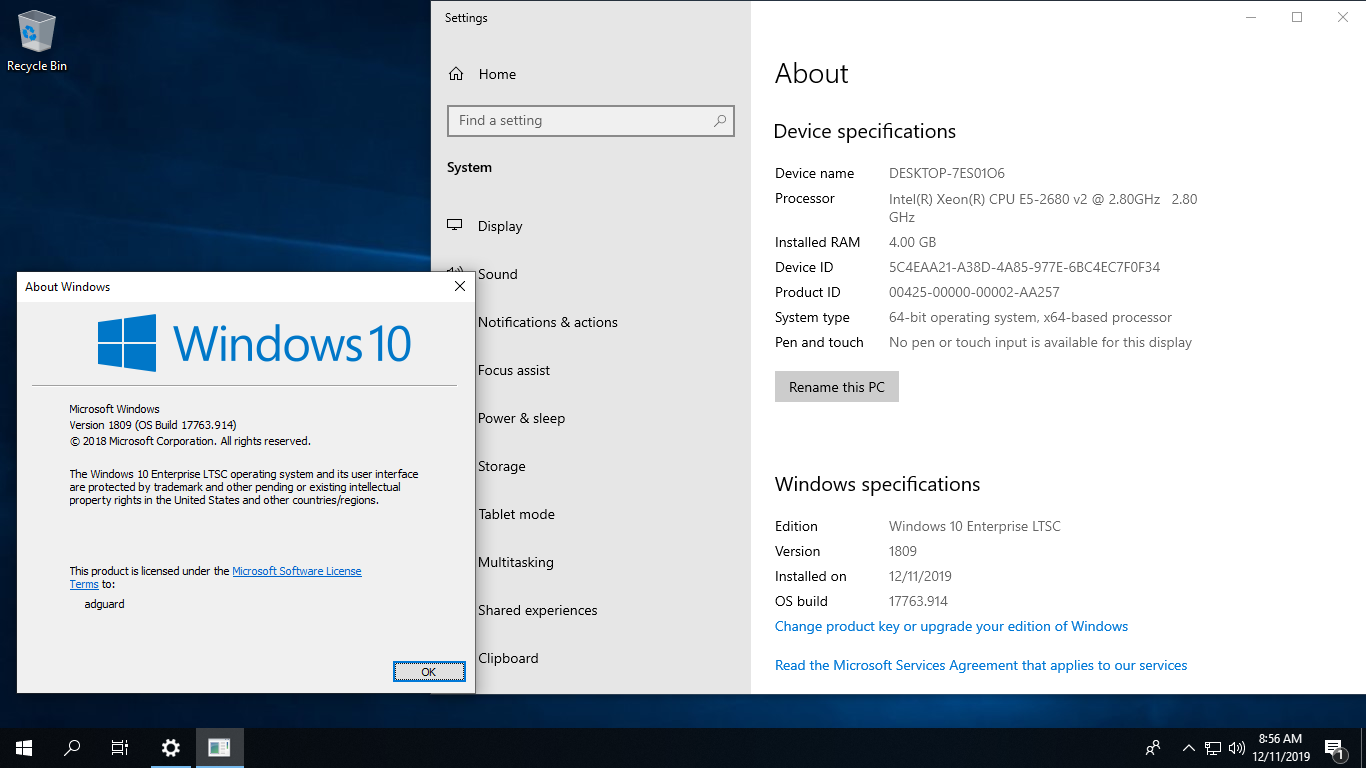Show hidden tray icons chevron
1366x768 pixels.
click(1189, 747)
